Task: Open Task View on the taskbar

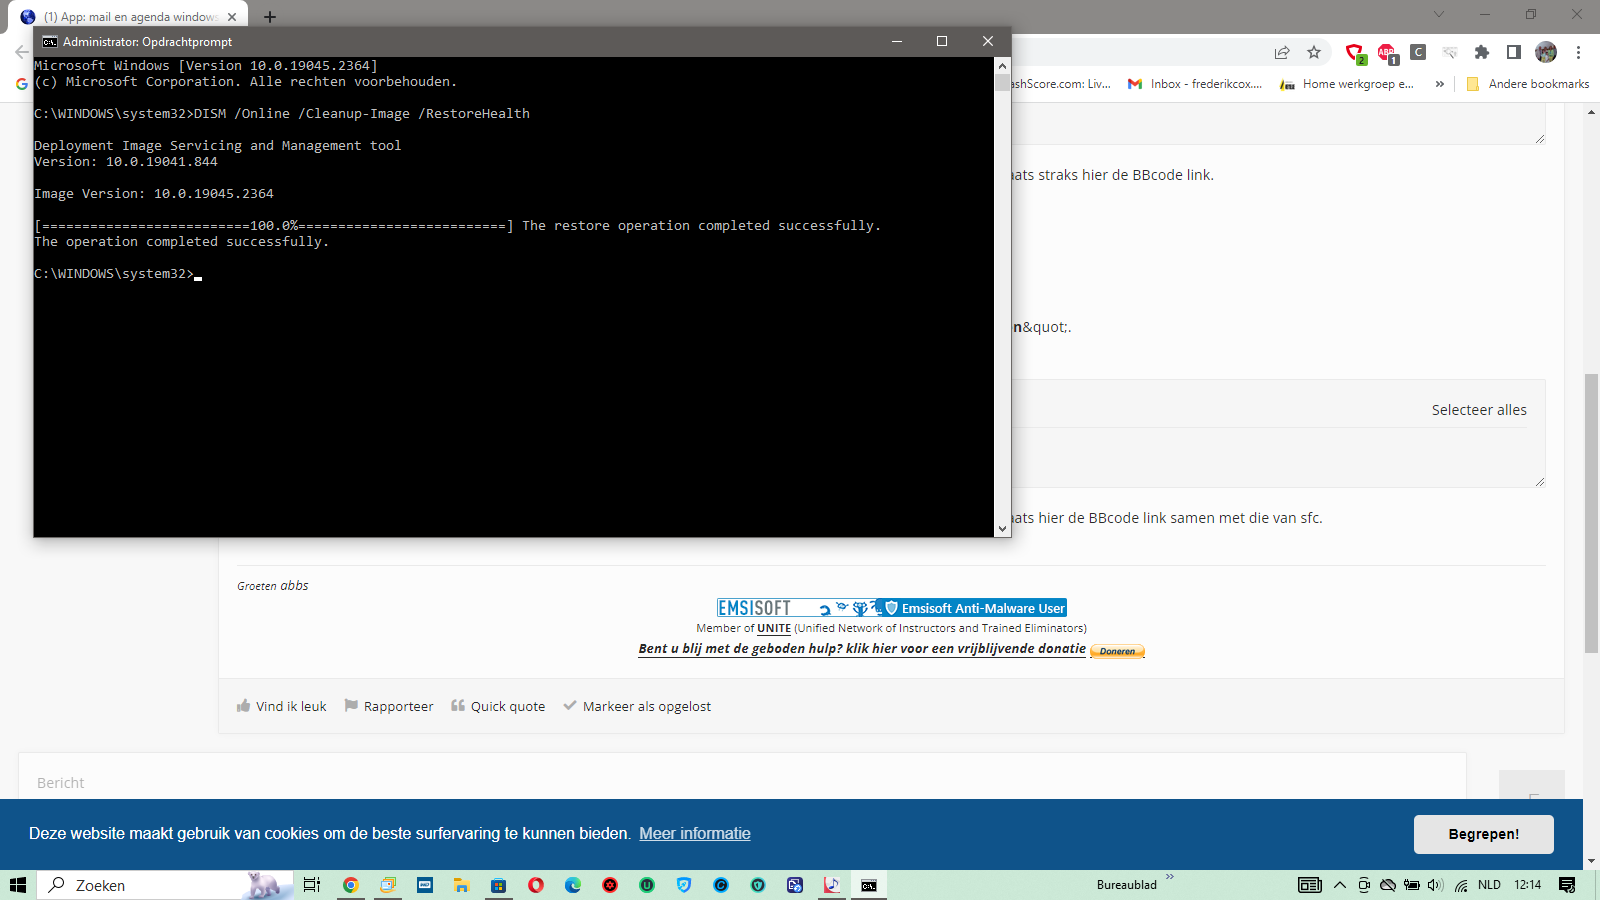Action: point(312,885)
